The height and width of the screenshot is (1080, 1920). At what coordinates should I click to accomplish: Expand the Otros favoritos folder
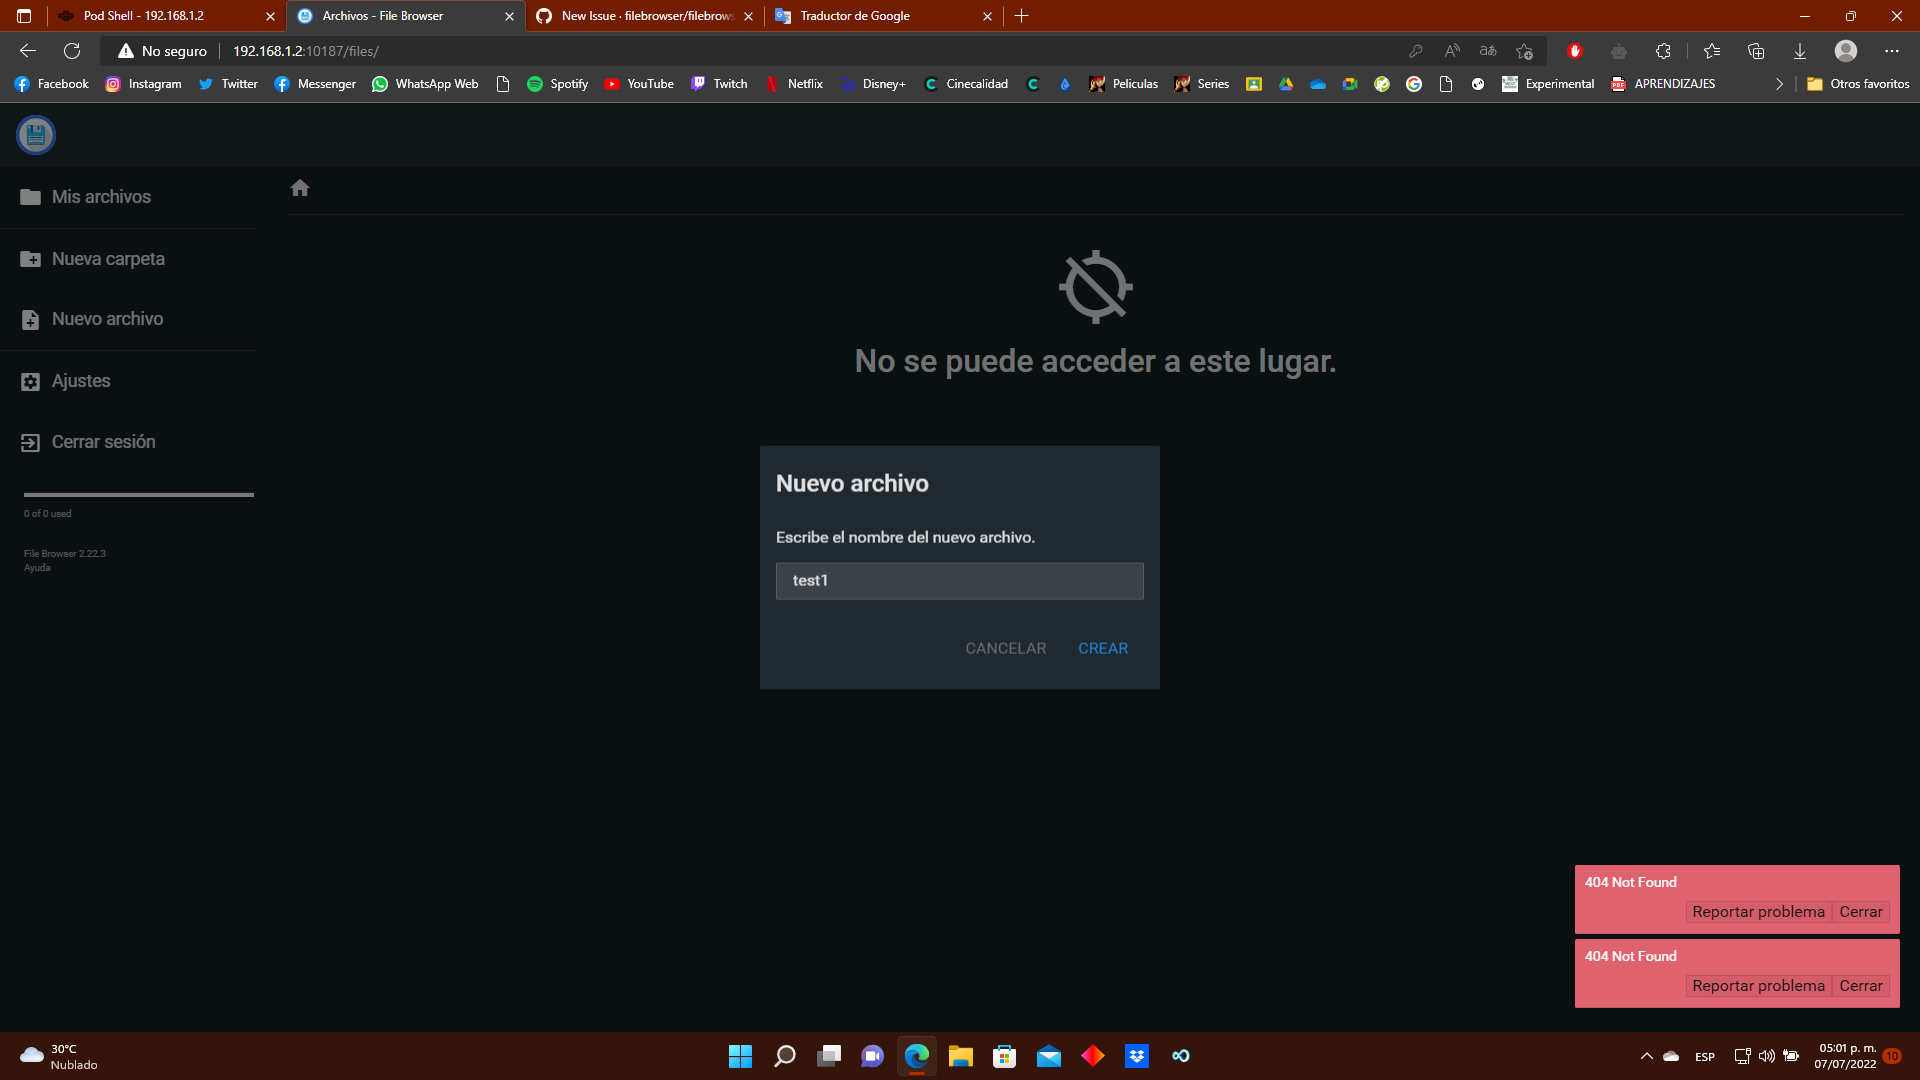coord(1859,84)
